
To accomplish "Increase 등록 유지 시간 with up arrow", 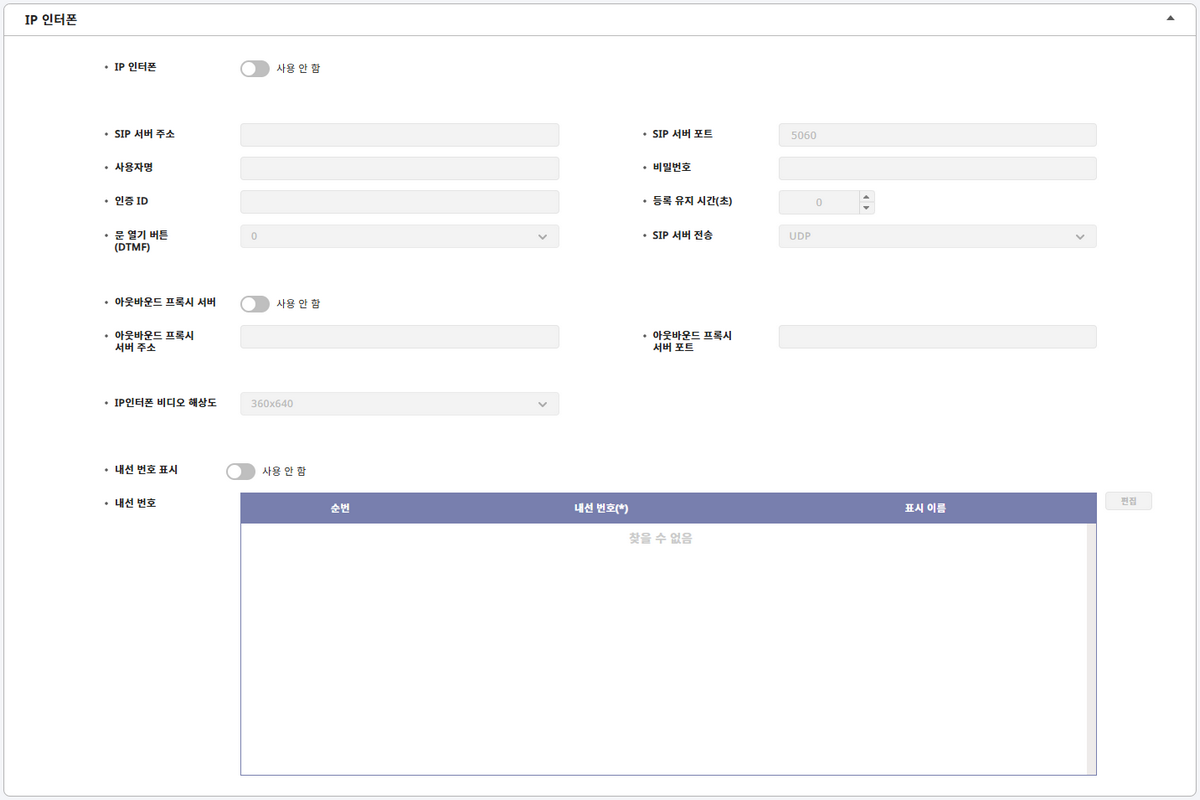I will tap(866, 196).
